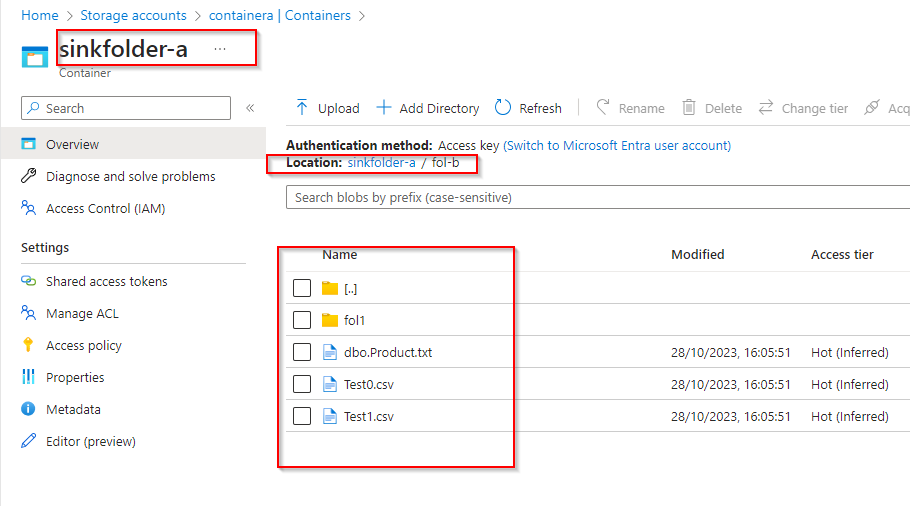
Task: Click the Manage ACL people icon
Action: point(28,313)
